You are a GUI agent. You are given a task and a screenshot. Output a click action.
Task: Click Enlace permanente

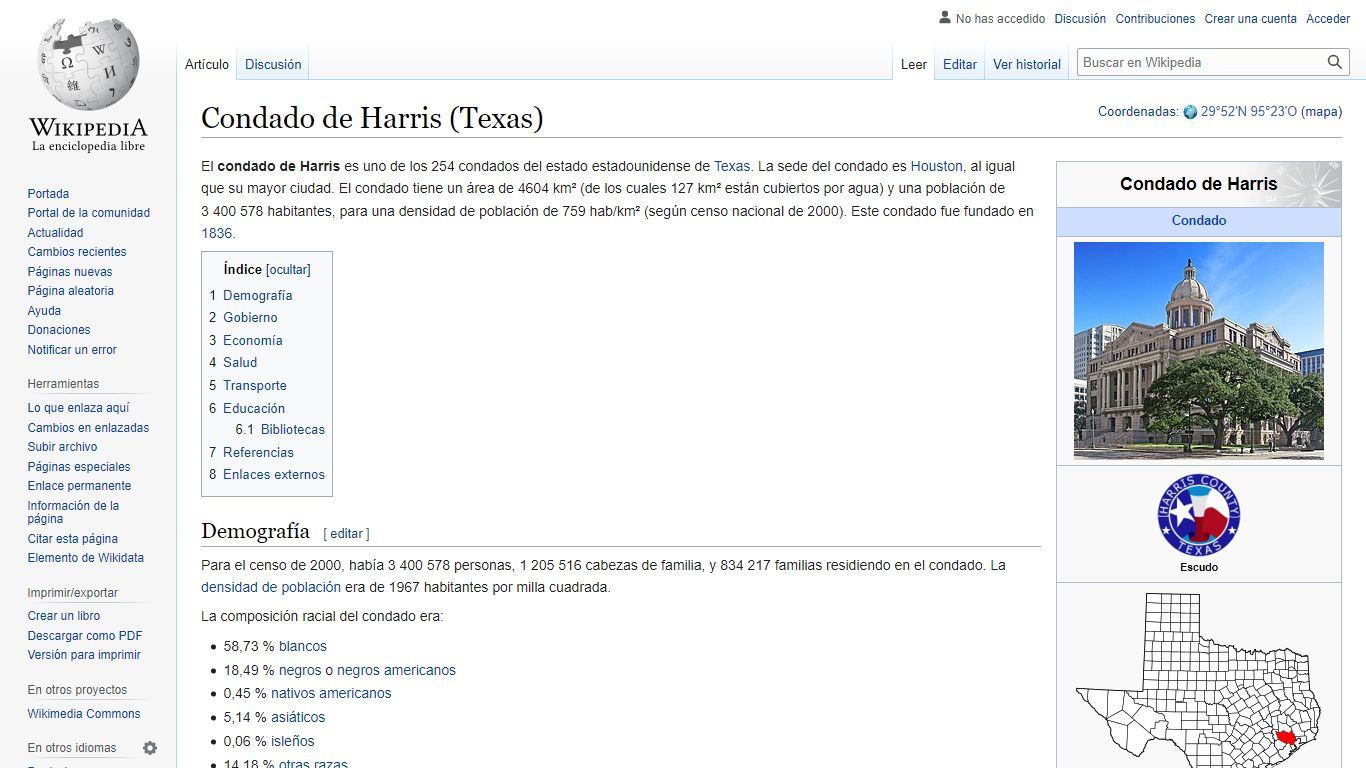click(79, 486)
